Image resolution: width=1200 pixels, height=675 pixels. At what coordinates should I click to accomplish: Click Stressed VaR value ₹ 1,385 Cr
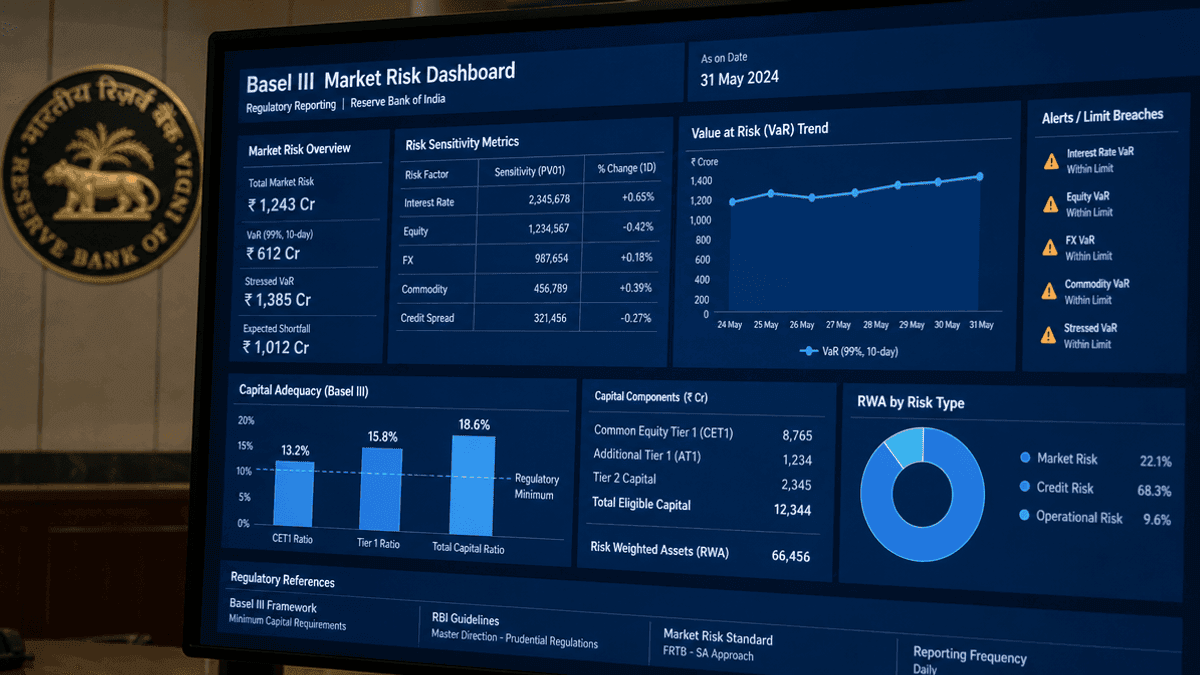[x=278, y=300]
